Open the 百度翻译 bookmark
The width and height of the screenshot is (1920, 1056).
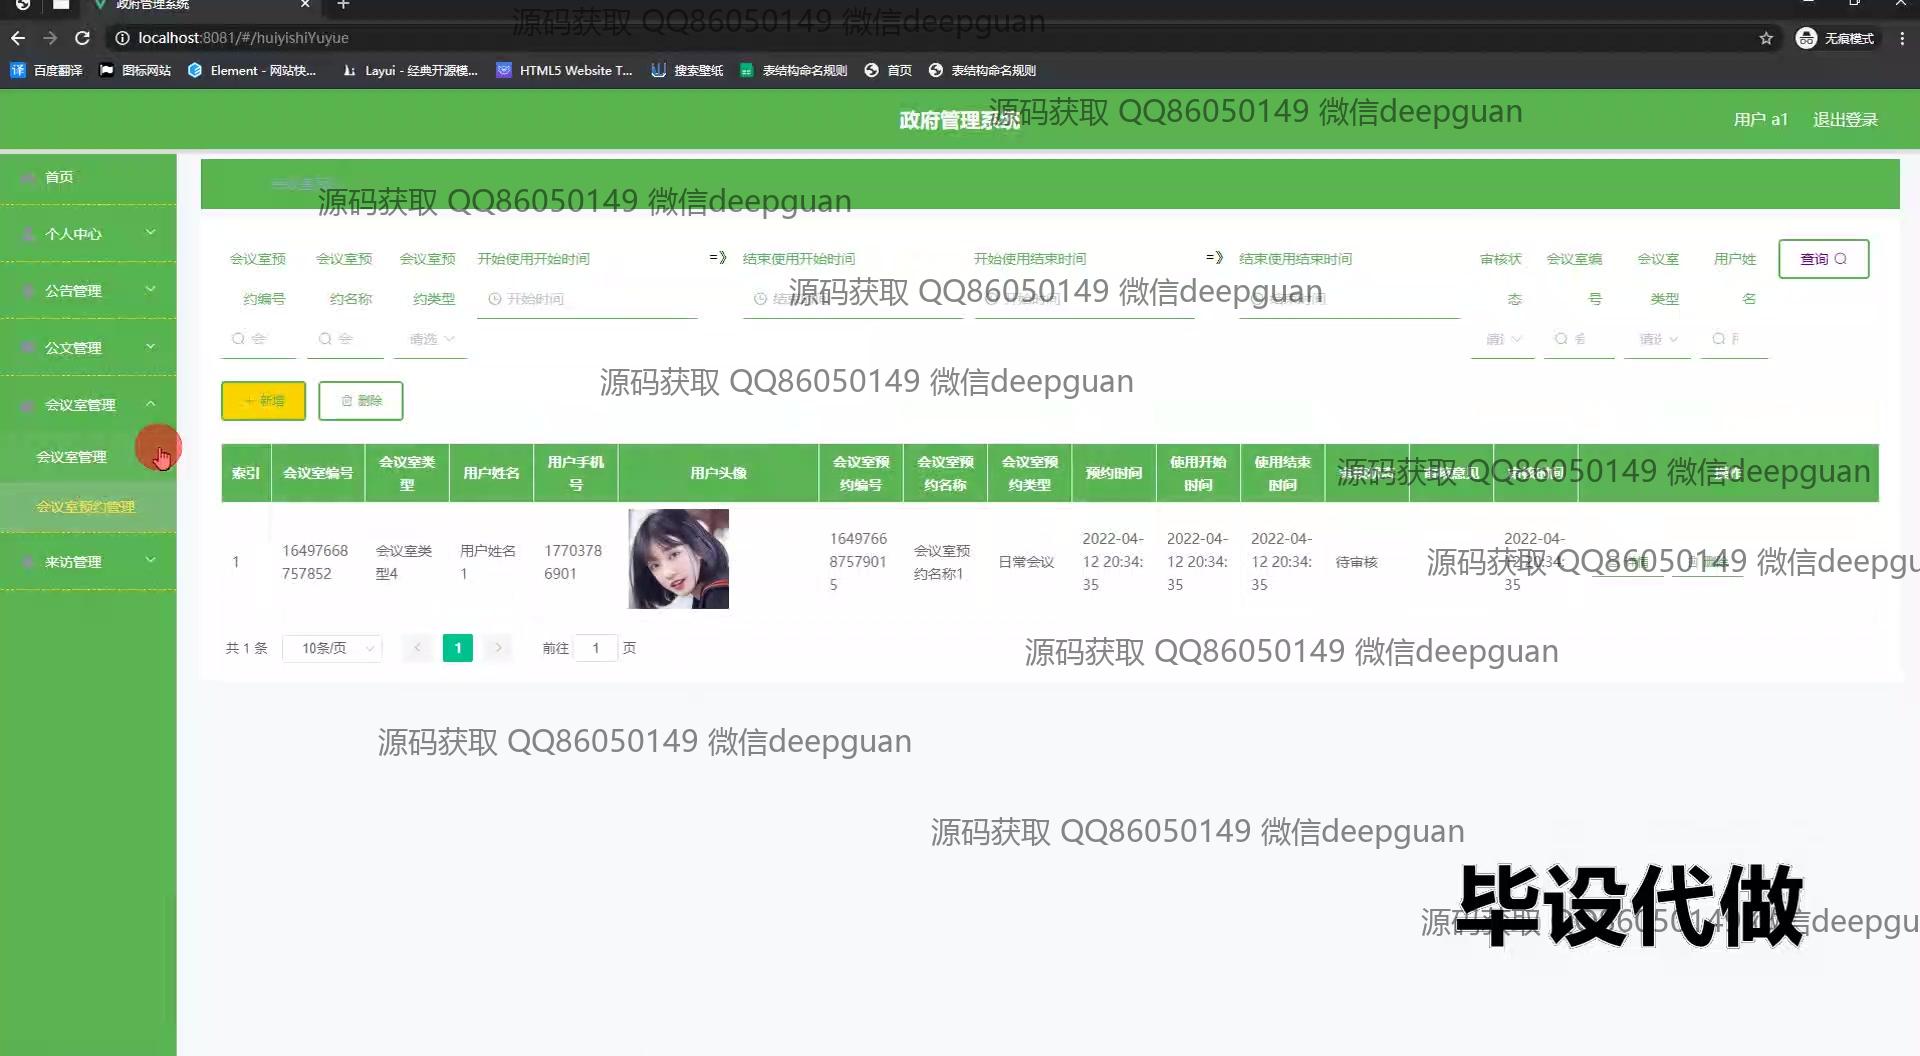coord(47,70)
